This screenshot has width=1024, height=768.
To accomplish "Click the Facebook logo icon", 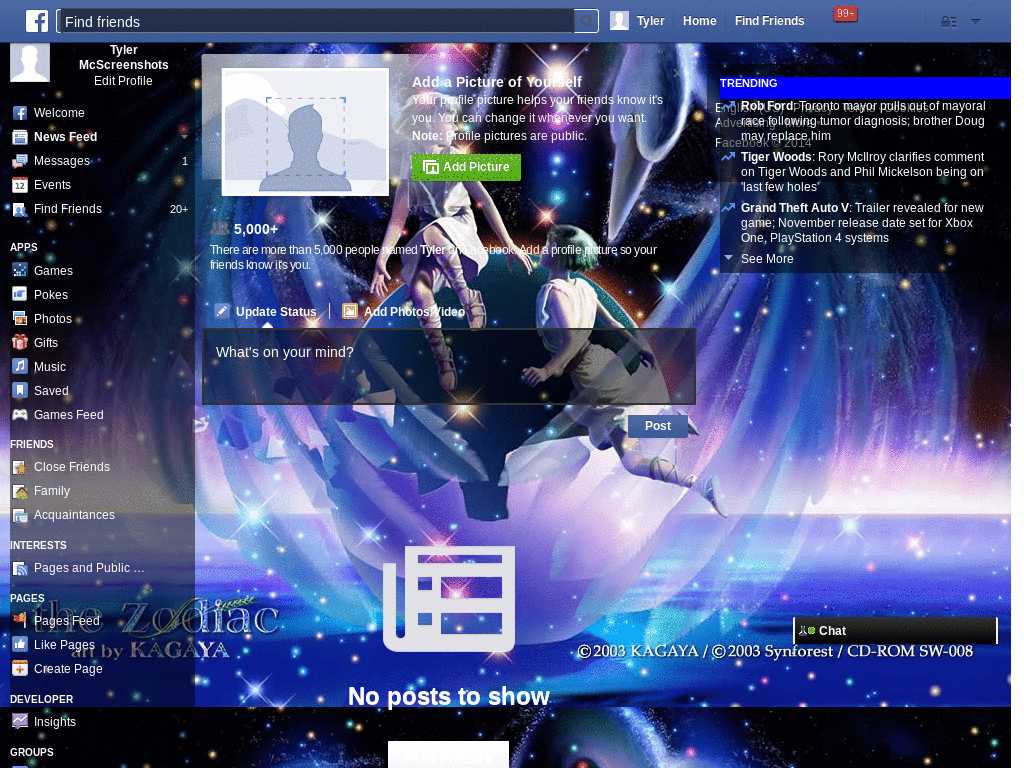I will (37, 21).
